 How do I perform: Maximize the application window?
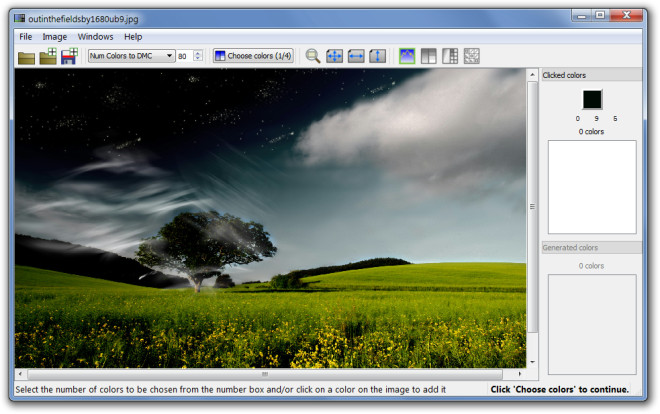tap(600, 16)
